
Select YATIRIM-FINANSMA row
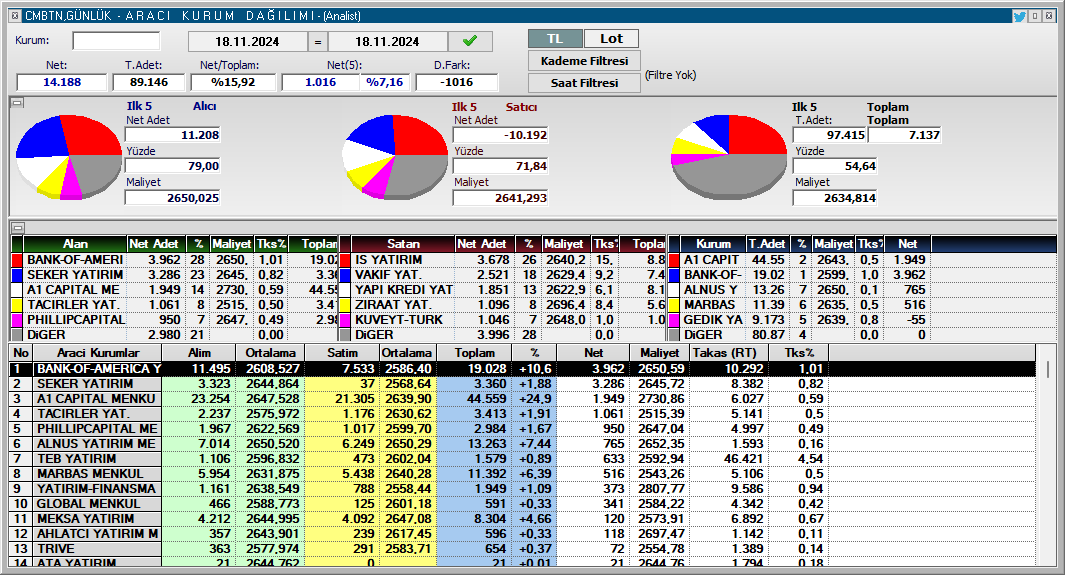coord(522,488)
